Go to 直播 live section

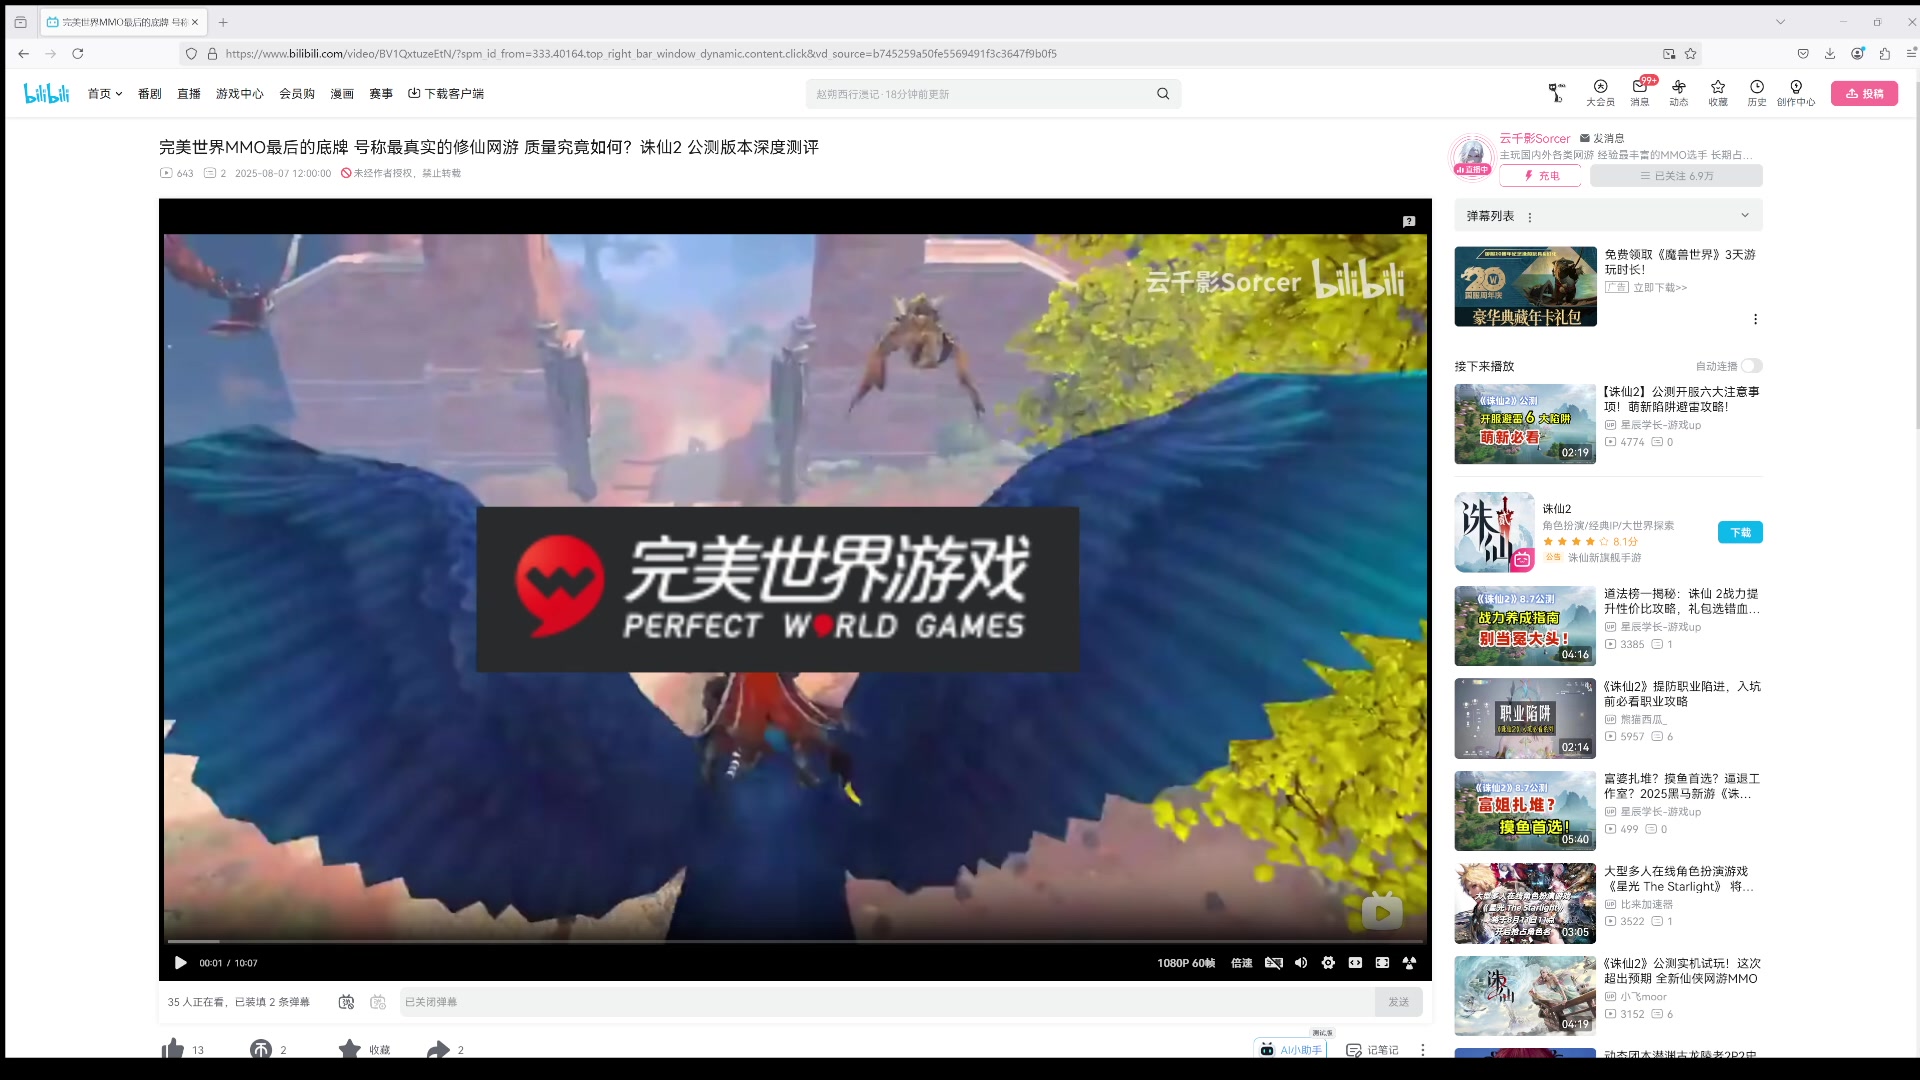(188, 93)
